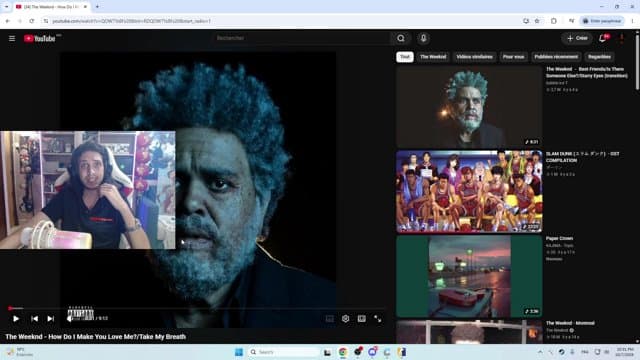Play the video
This screenshot has height=360, width=640.
pyautogui.click(x=16, y=319)
